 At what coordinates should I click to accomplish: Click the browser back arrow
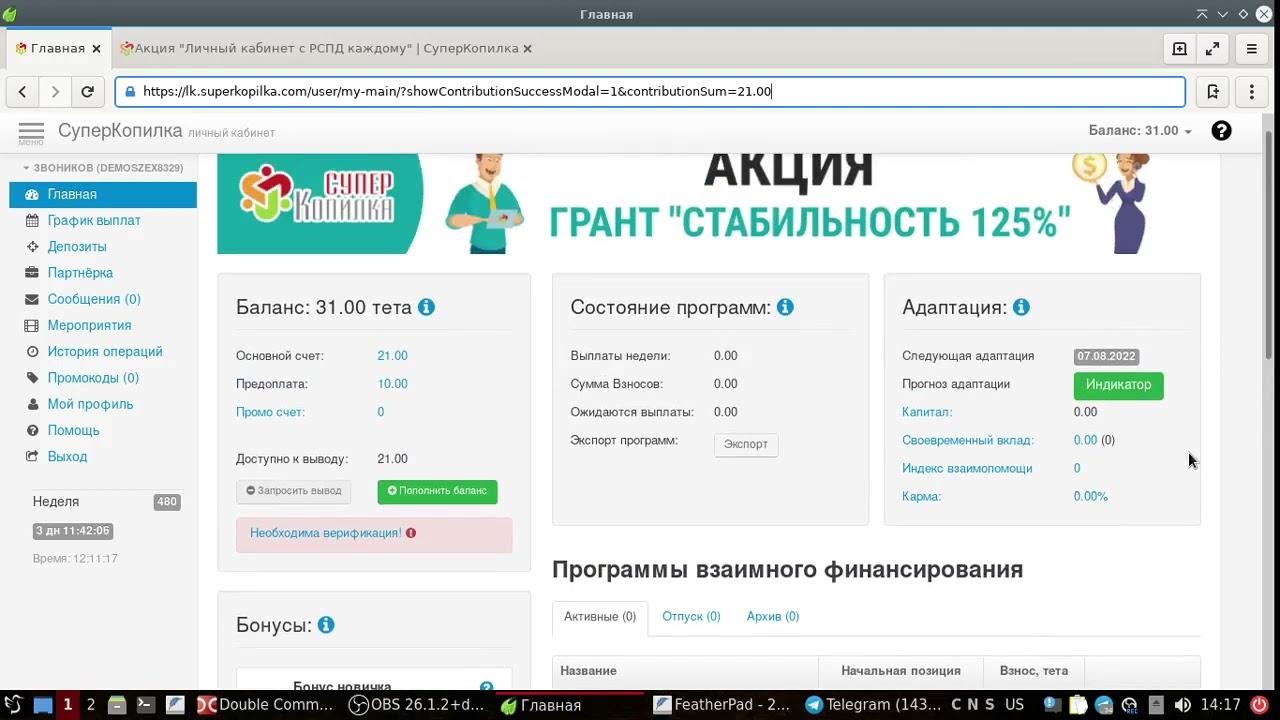coord(22,92)
